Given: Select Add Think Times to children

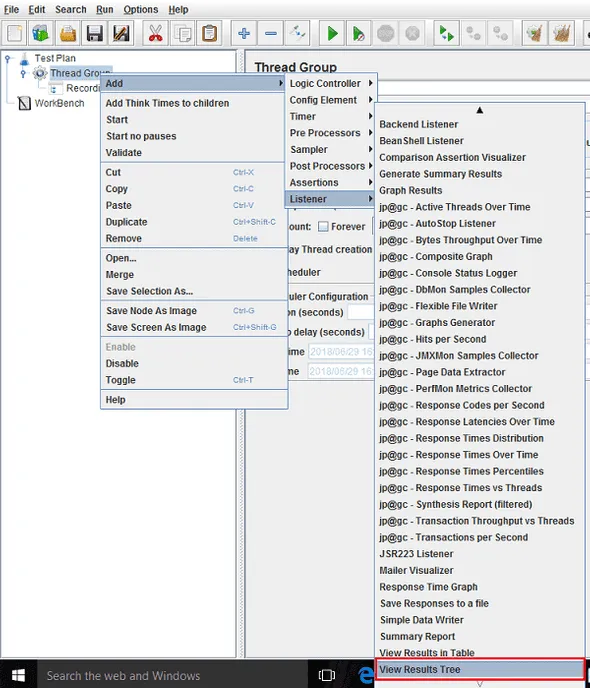Looking at the screenshot, I should pyautogui.click(x=194, y=103).
